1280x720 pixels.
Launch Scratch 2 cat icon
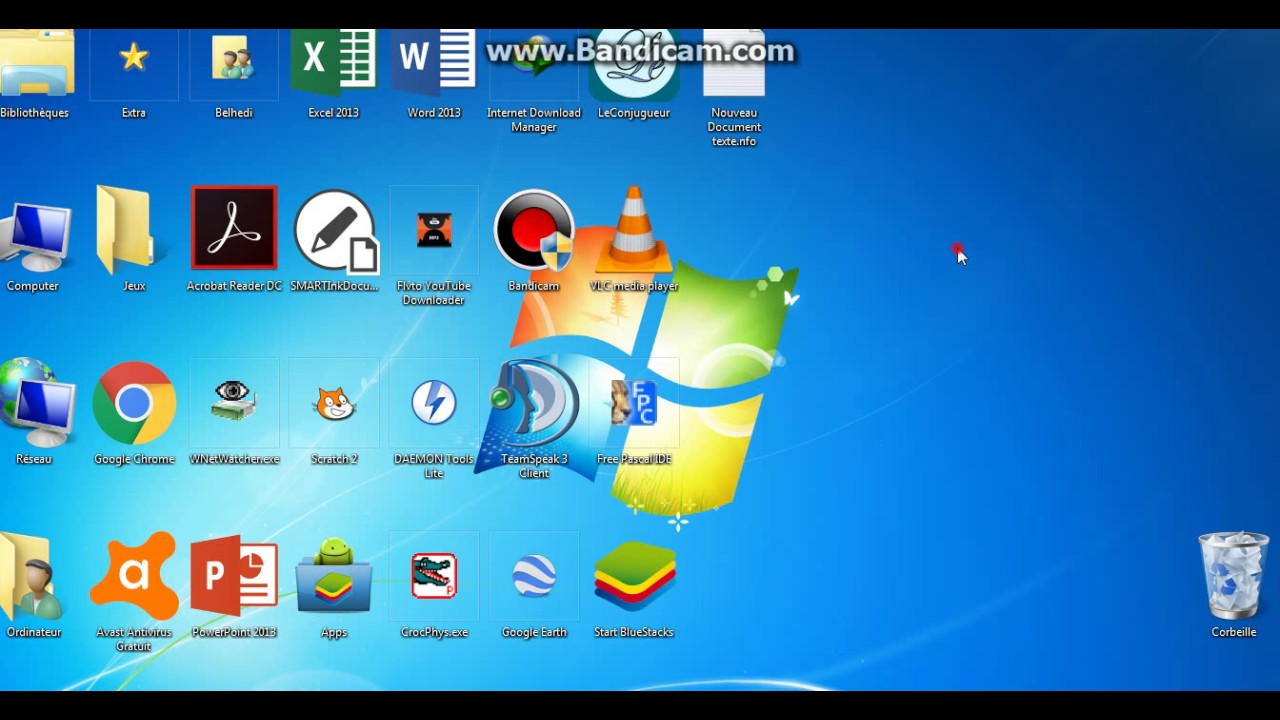click(x=334, y=404)
